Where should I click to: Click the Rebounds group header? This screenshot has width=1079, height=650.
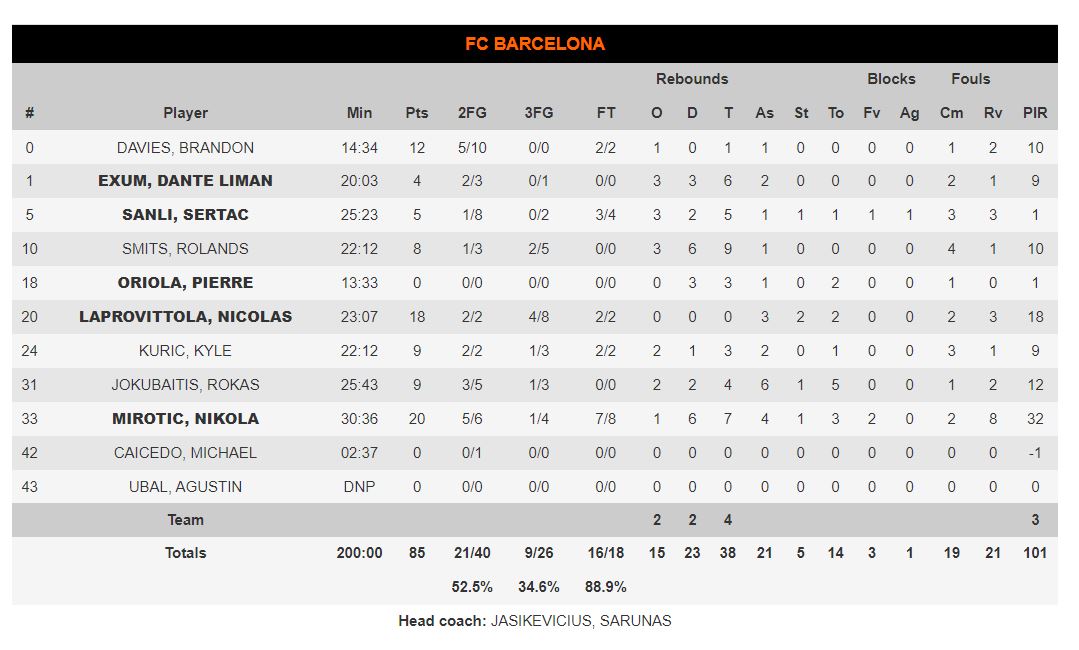coord(692,79)
